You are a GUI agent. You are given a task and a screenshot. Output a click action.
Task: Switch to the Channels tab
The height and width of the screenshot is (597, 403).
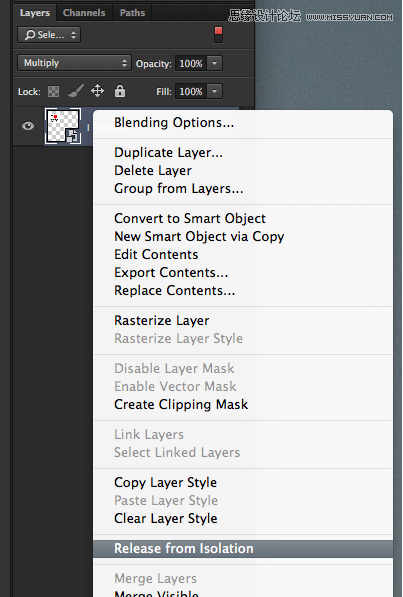(84, 13)
